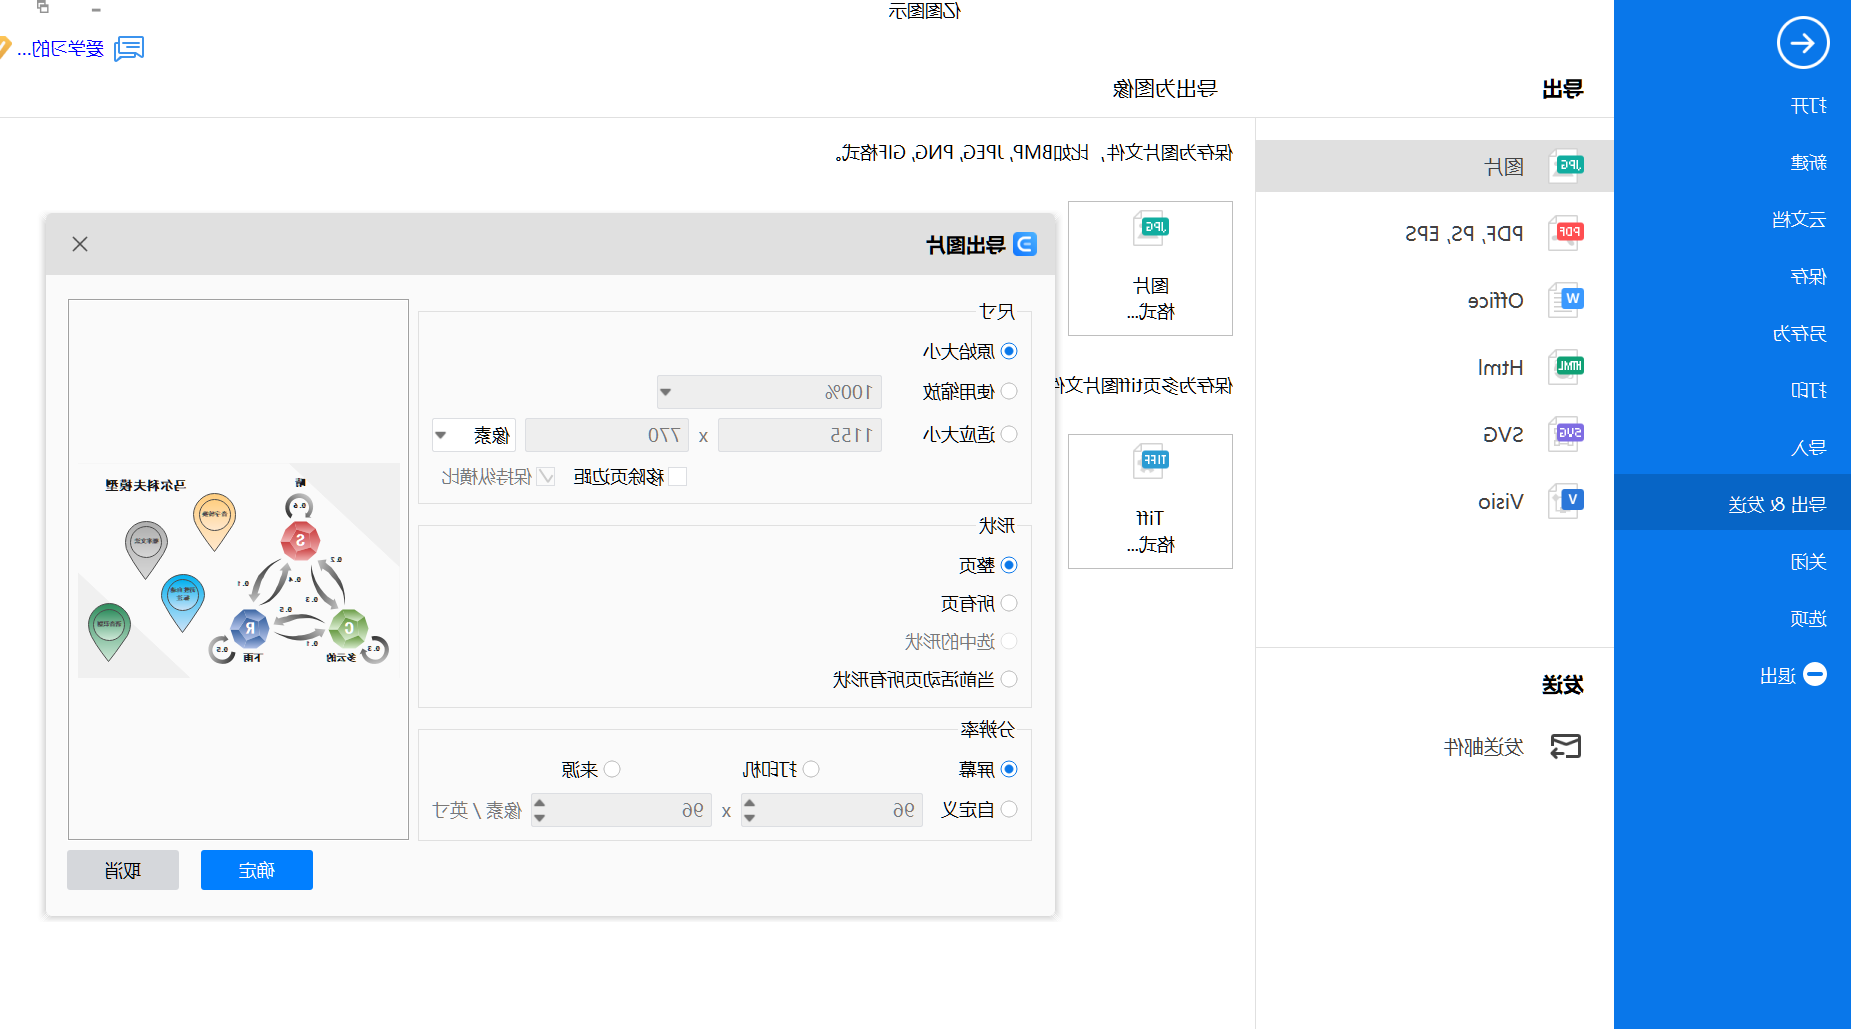Click the 1121 width input field
The width and height of the screenshot is (1851, 1029).
(800, 435)
